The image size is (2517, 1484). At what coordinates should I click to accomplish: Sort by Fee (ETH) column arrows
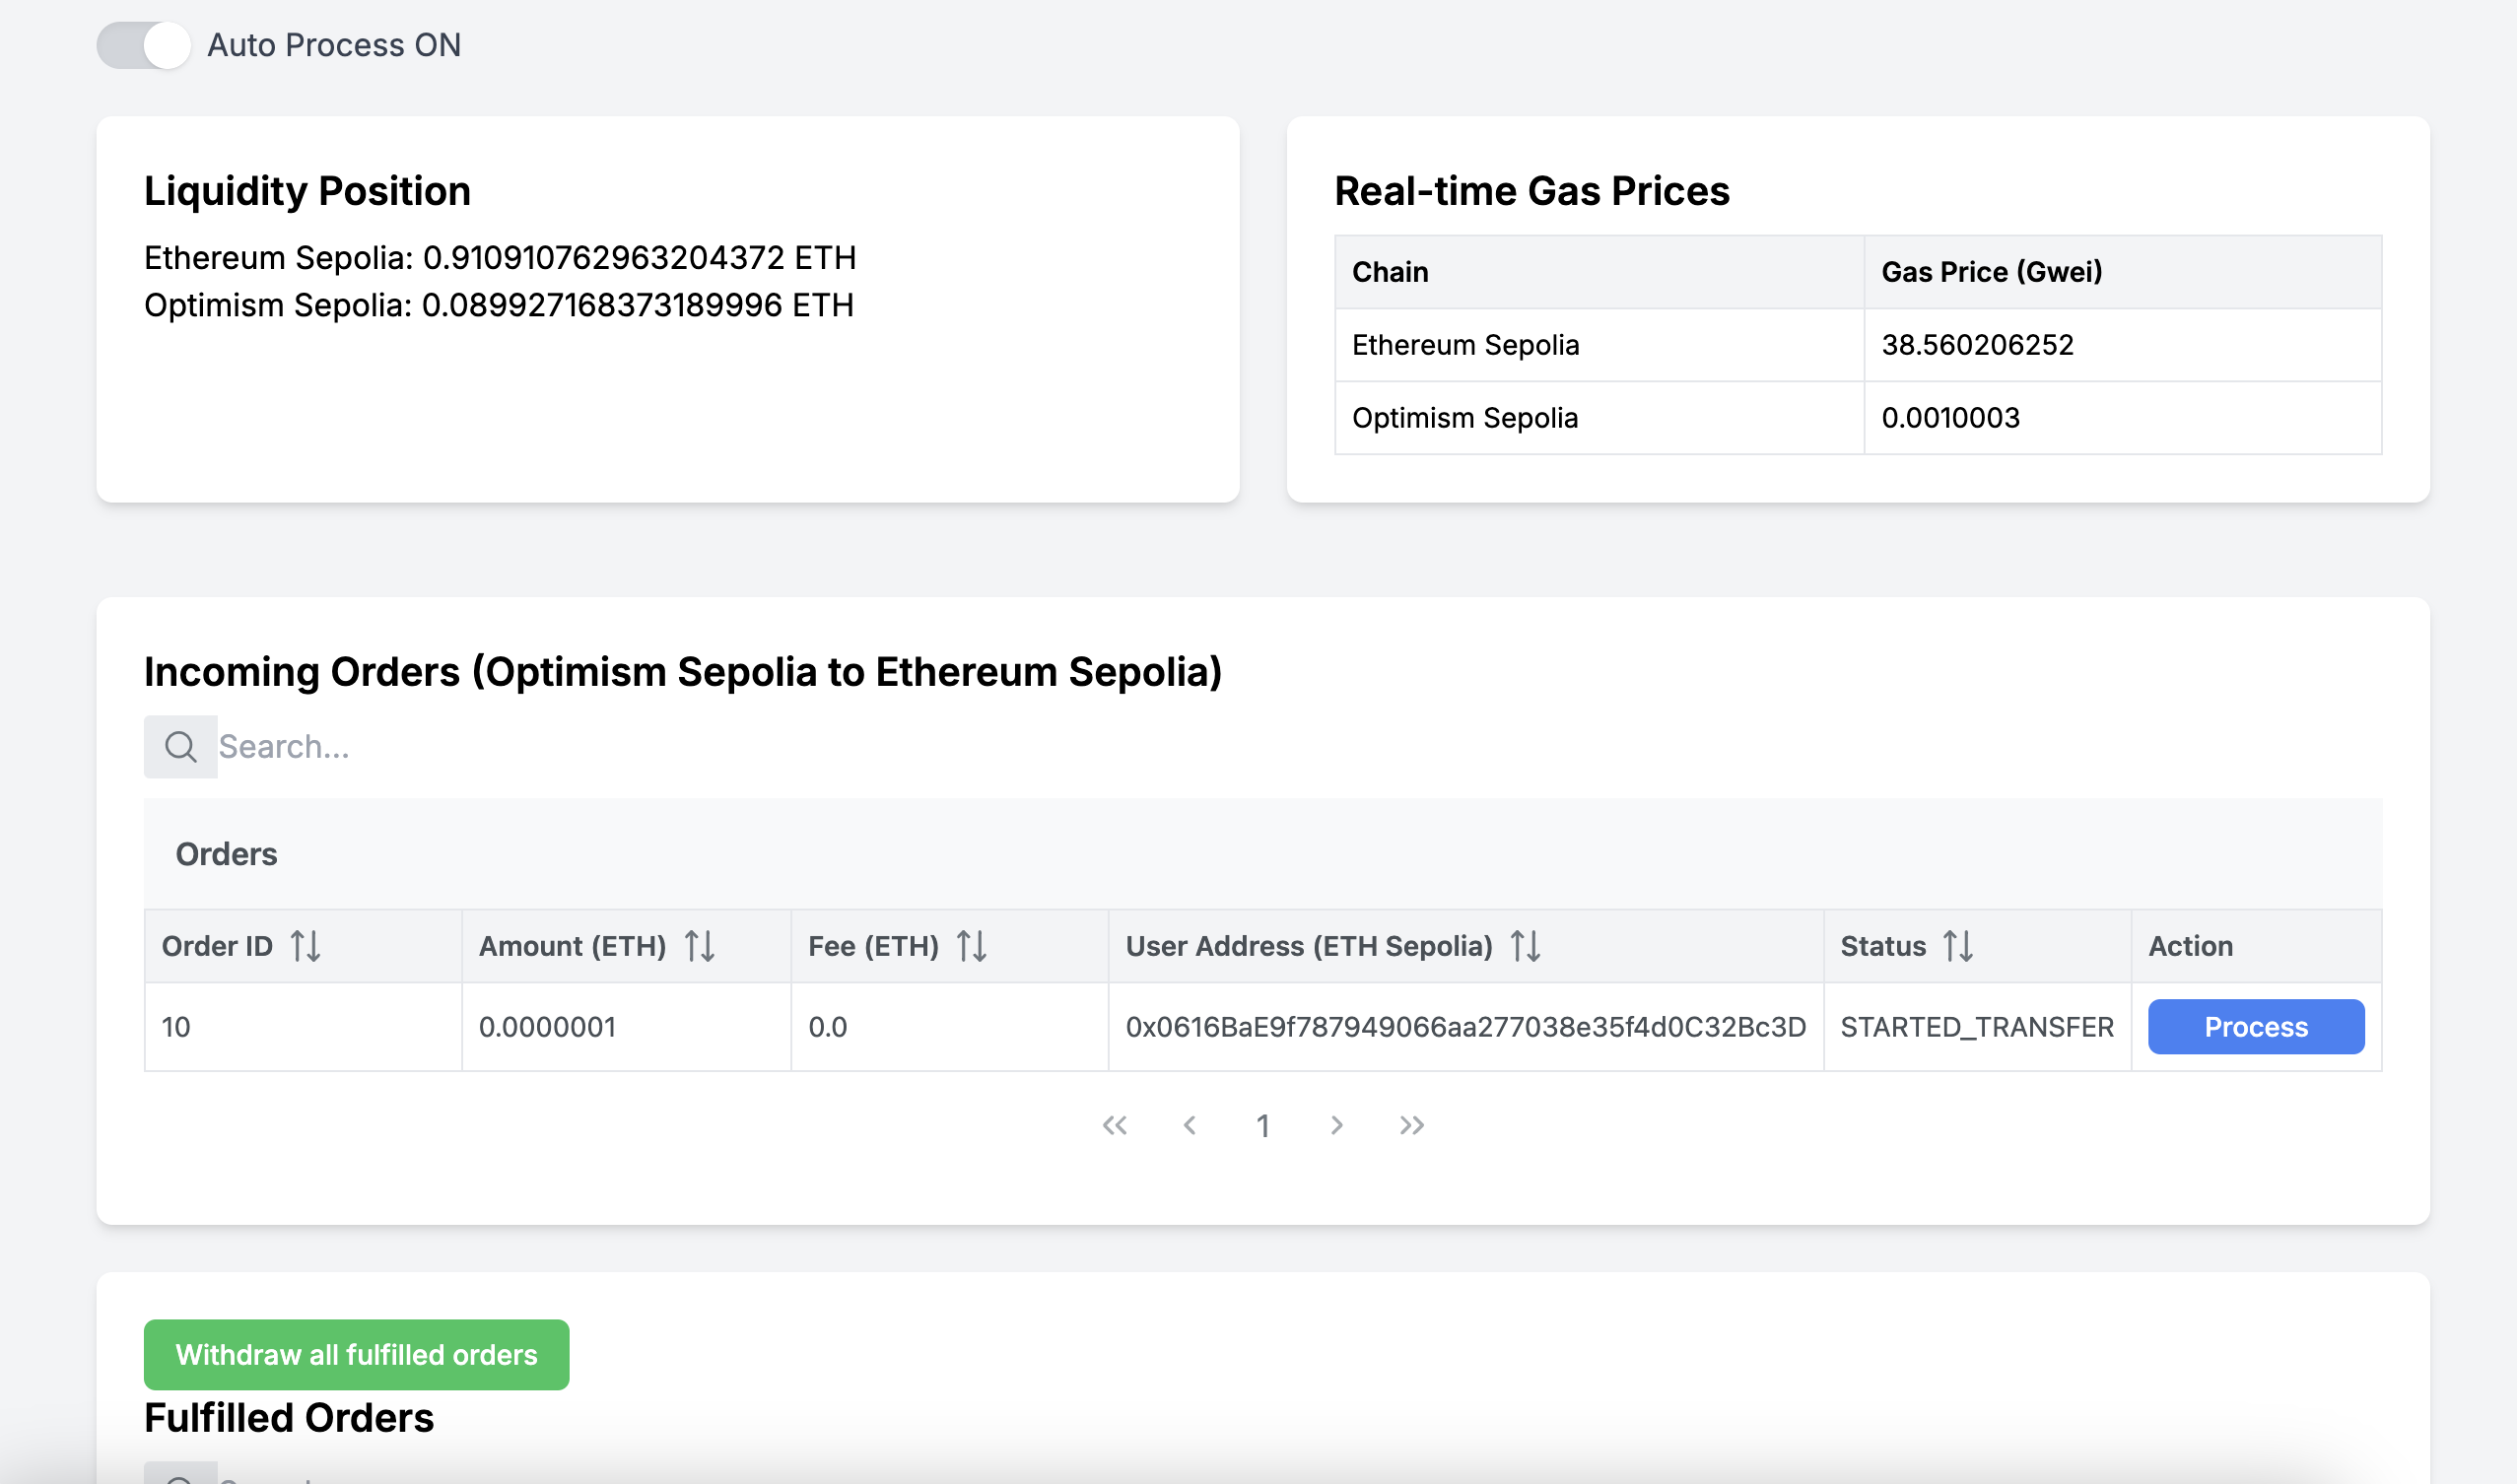tap(972, 946)
